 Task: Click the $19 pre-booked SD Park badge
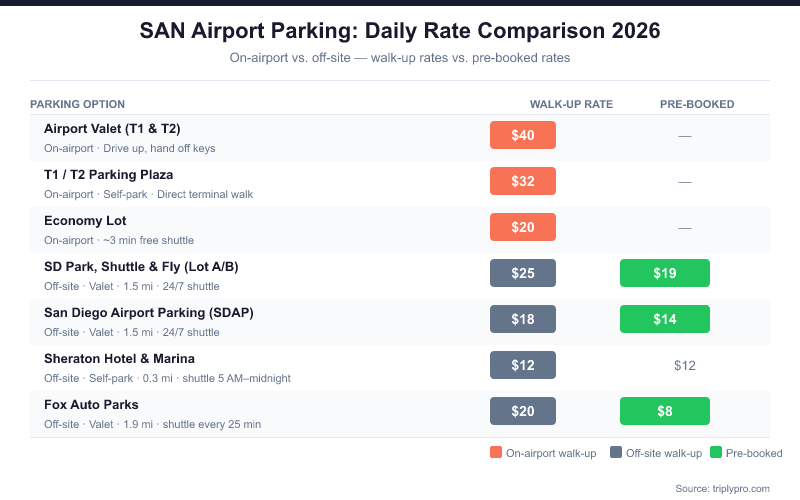[x=664, y=273]
